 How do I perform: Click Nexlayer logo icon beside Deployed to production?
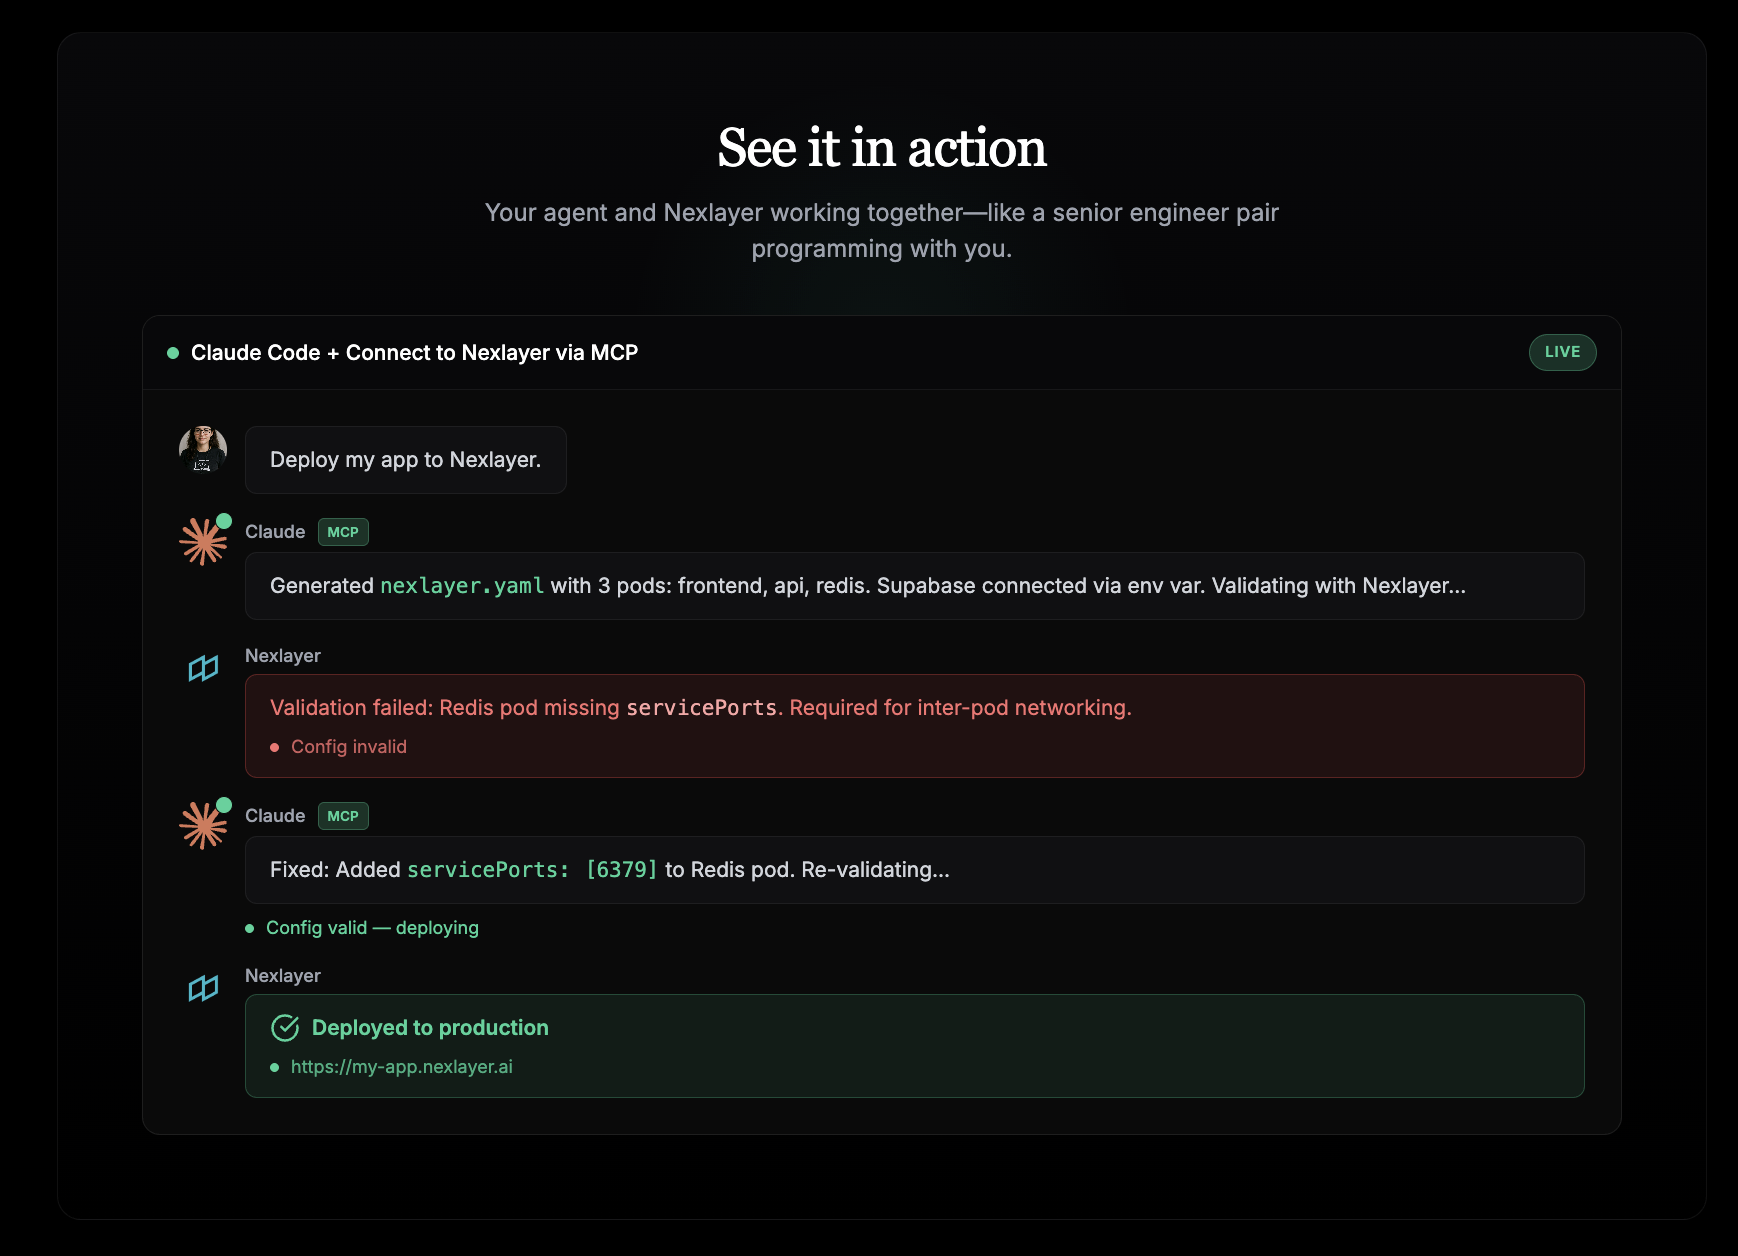pyautogui.click(x=203, y=988)
